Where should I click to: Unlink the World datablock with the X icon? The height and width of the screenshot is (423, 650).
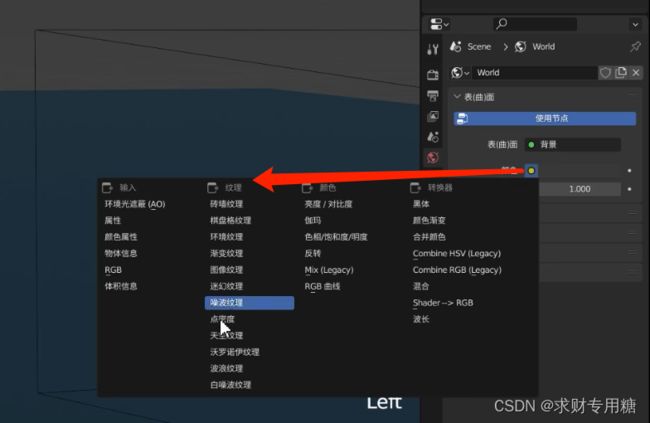(635, 72)
